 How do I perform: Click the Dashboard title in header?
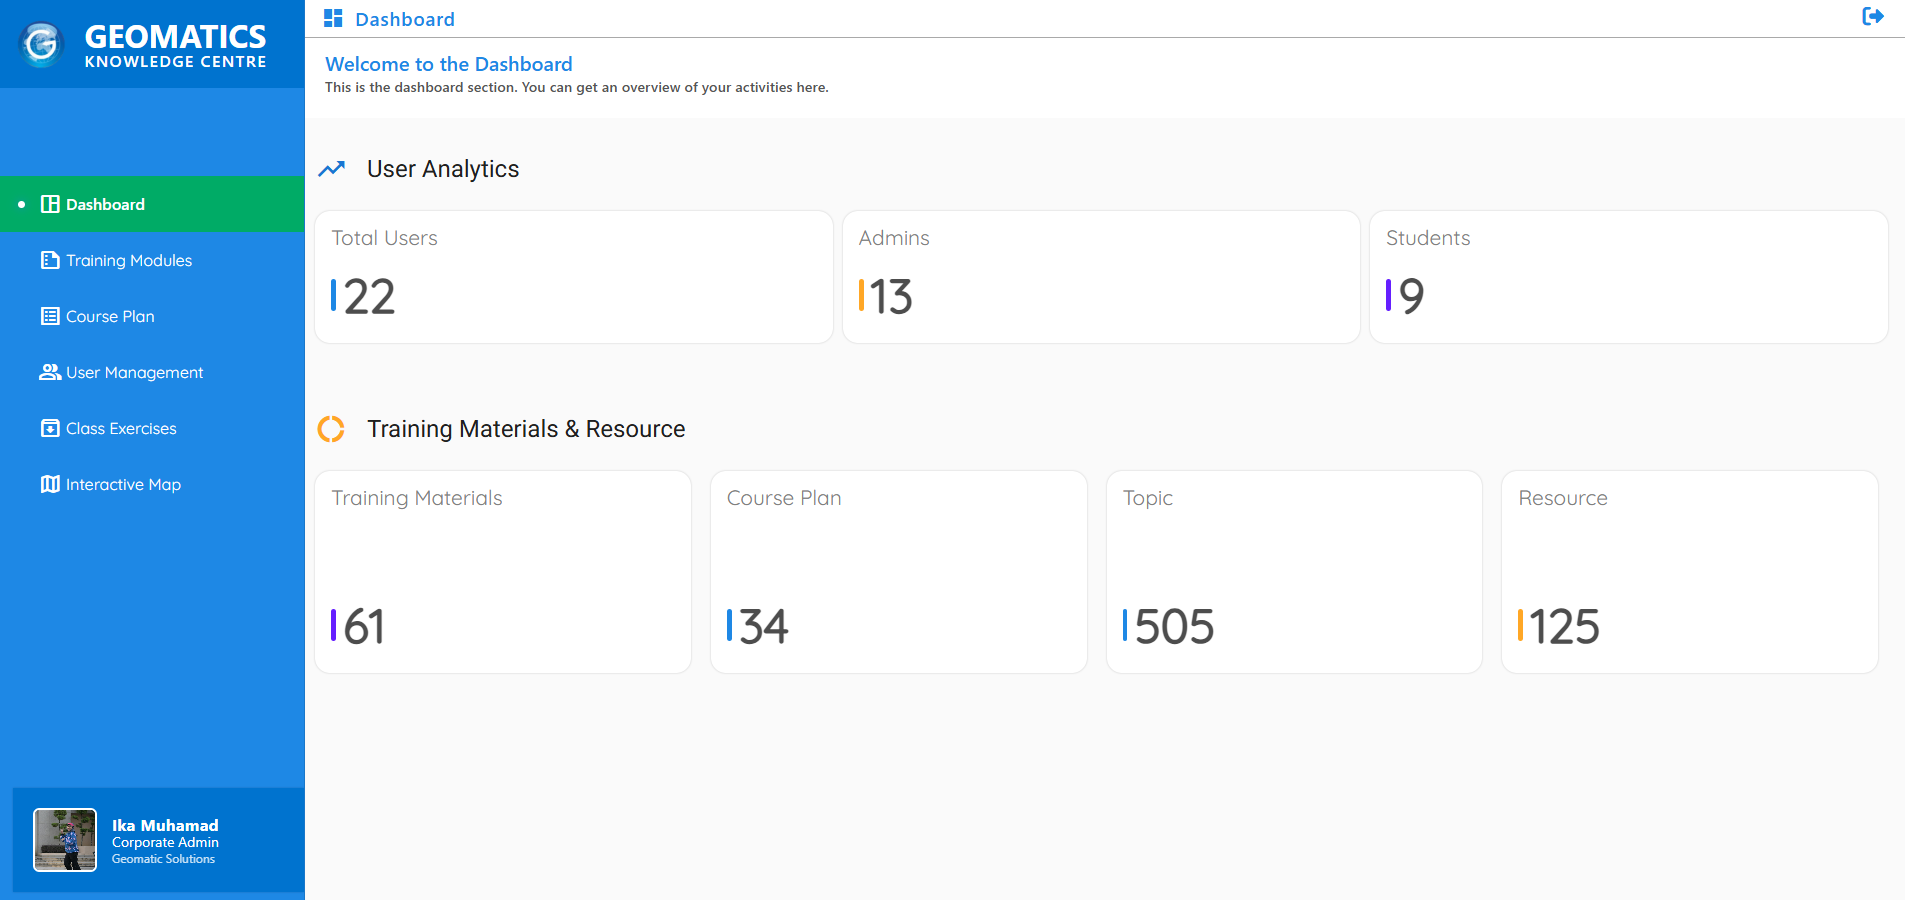(x=405, y=19)
